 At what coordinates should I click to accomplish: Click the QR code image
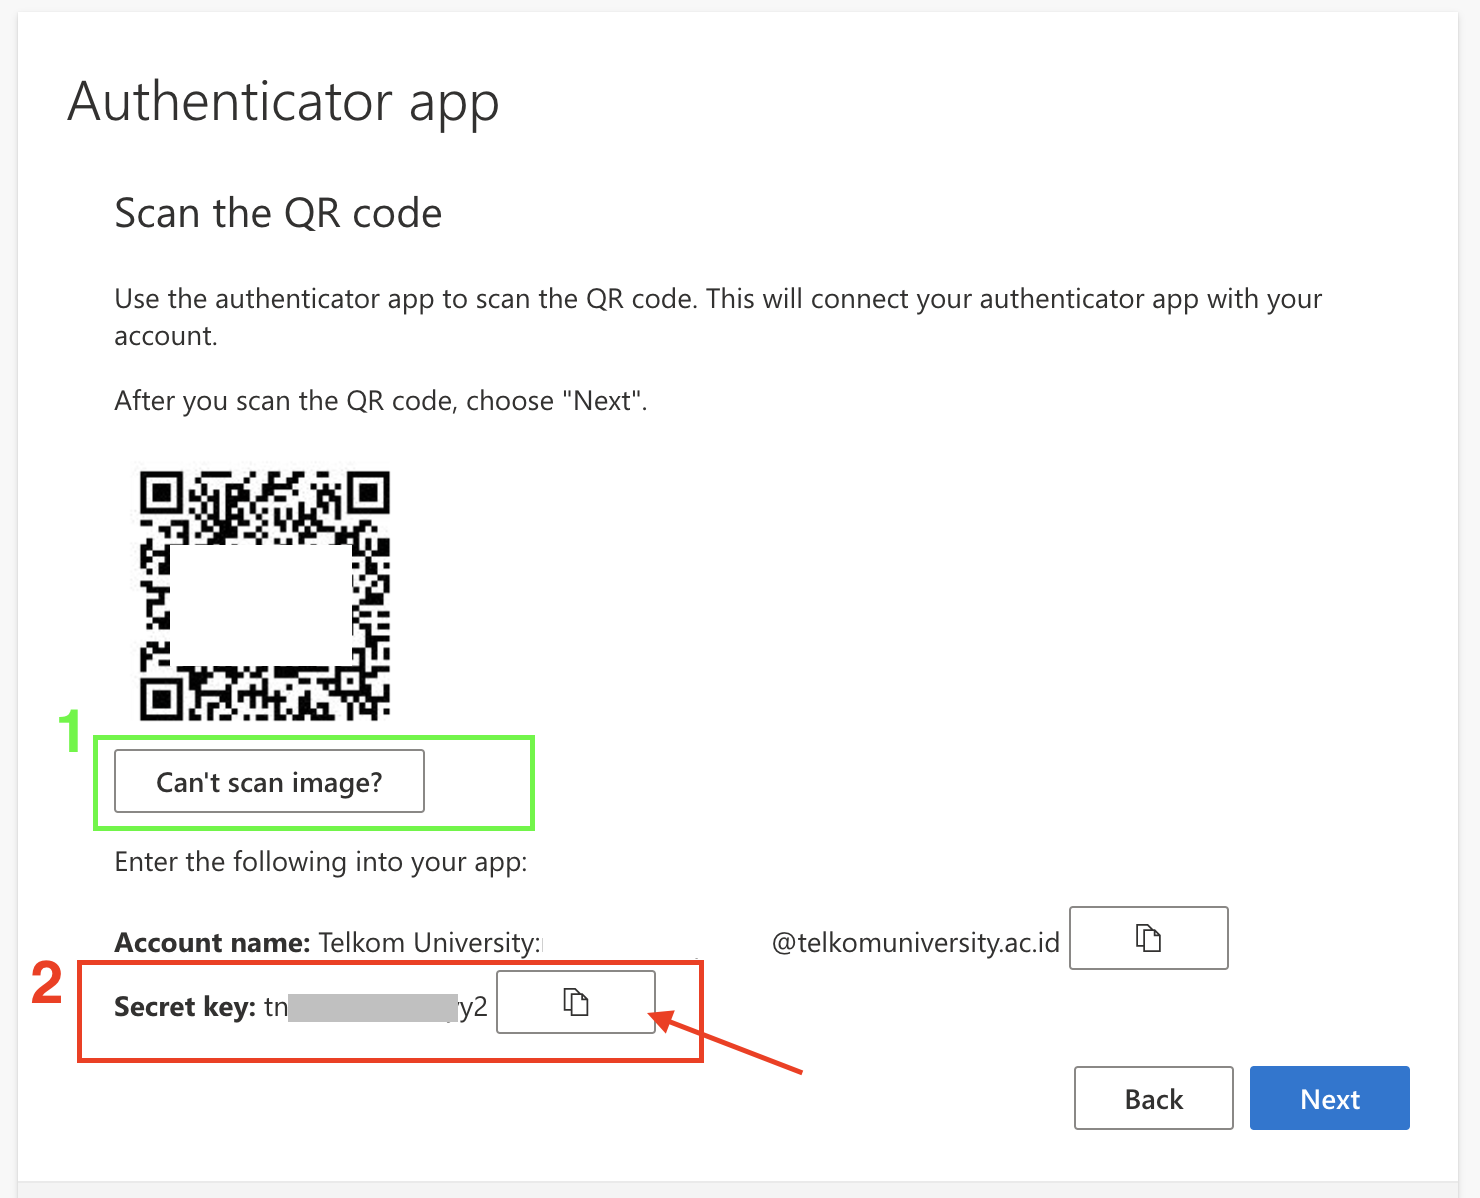(x=264, y=595)
